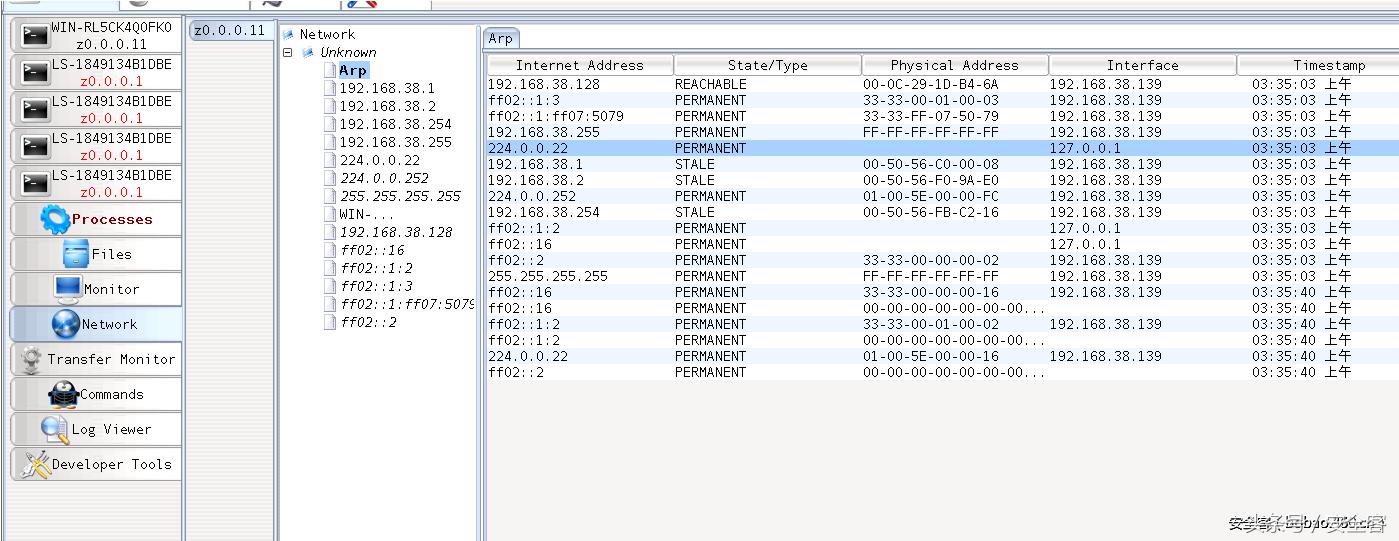
Task: Select 192.168.38.128 in the network tree
Action: (x=396, y=232)
